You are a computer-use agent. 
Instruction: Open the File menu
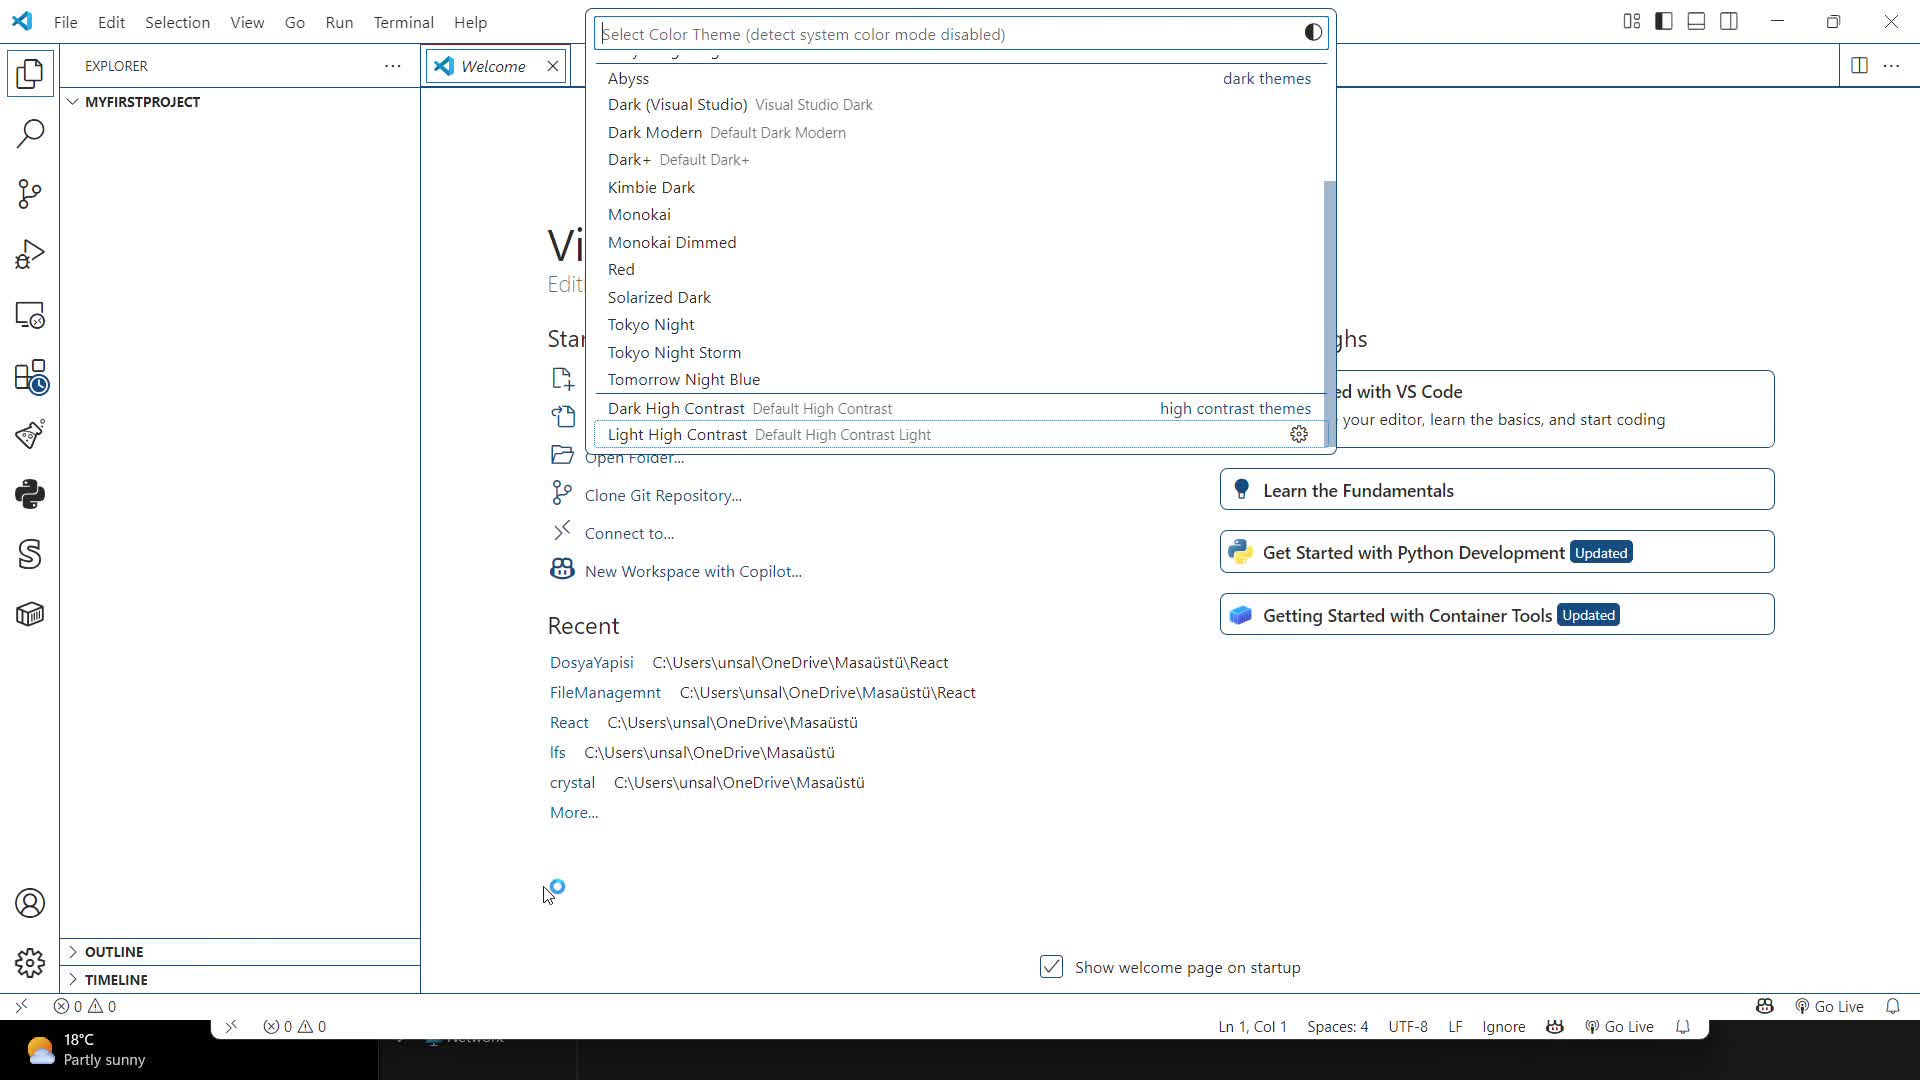pyautogui.click(x=66, y=22)
